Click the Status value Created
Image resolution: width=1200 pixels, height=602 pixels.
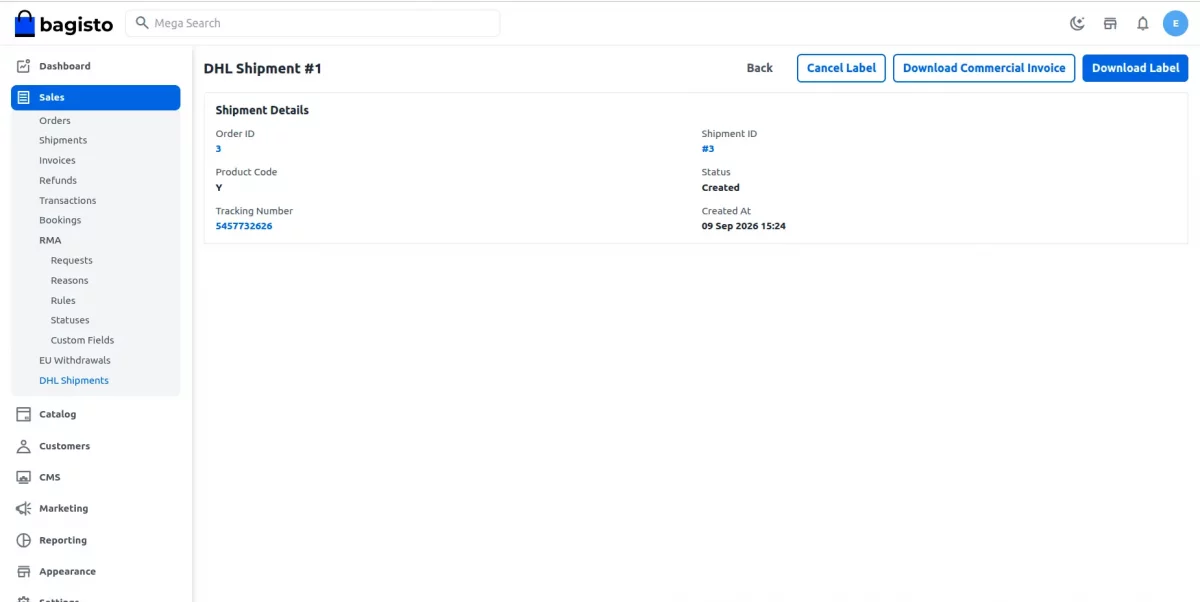click(721, 188)
